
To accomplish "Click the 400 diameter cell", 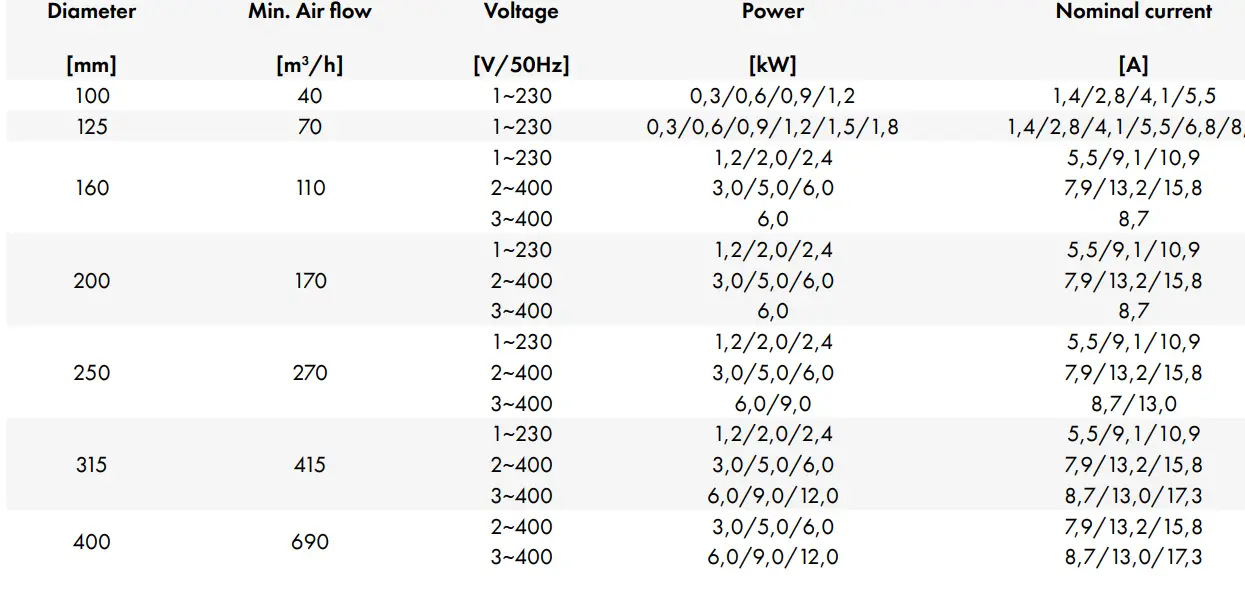I will coord(92,542).
